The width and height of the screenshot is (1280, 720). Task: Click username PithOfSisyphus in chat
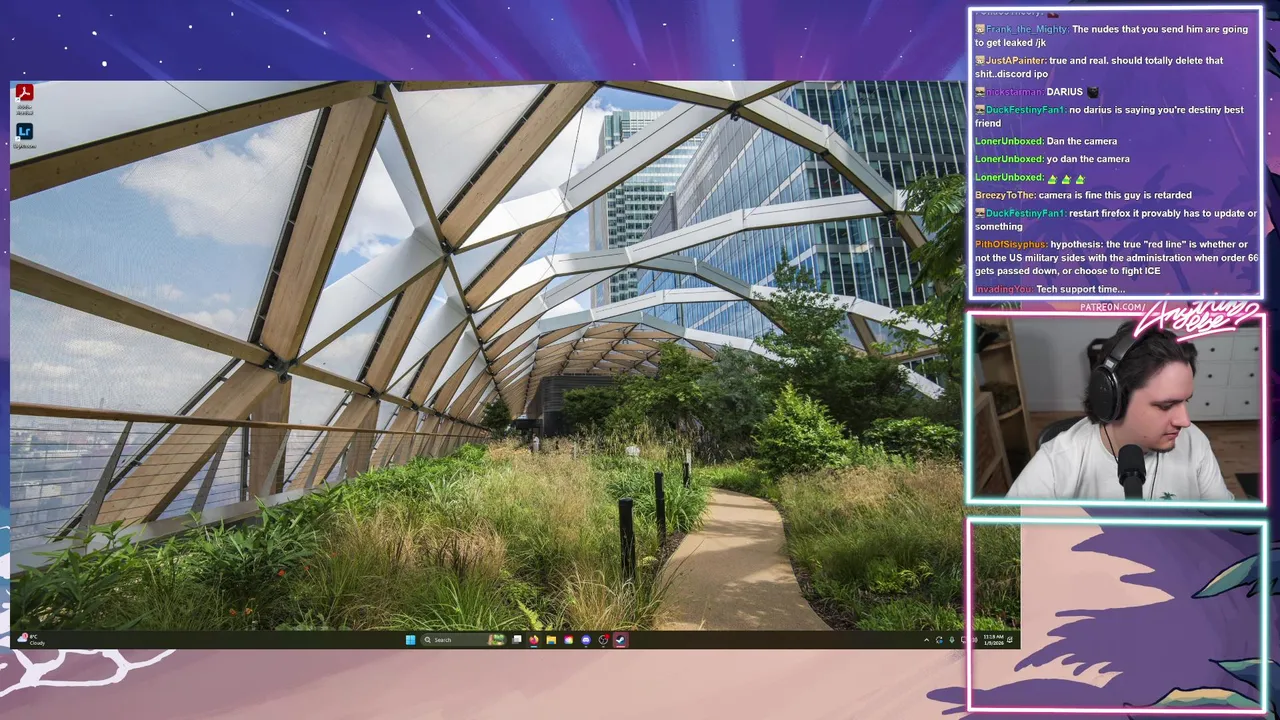(1011, 245)
